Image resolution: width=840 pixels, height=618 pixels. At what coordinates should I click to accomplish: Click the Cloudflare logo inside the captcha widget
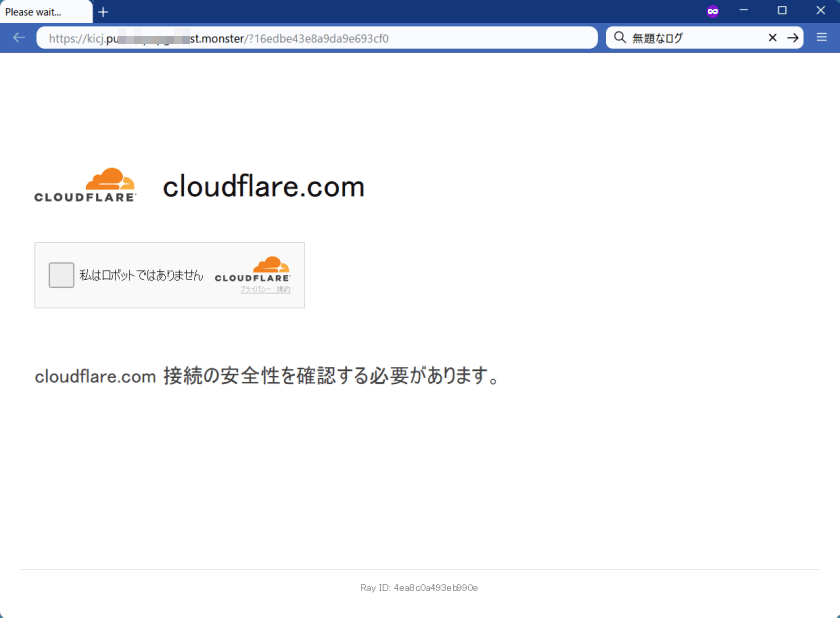(x=252, y=269)
